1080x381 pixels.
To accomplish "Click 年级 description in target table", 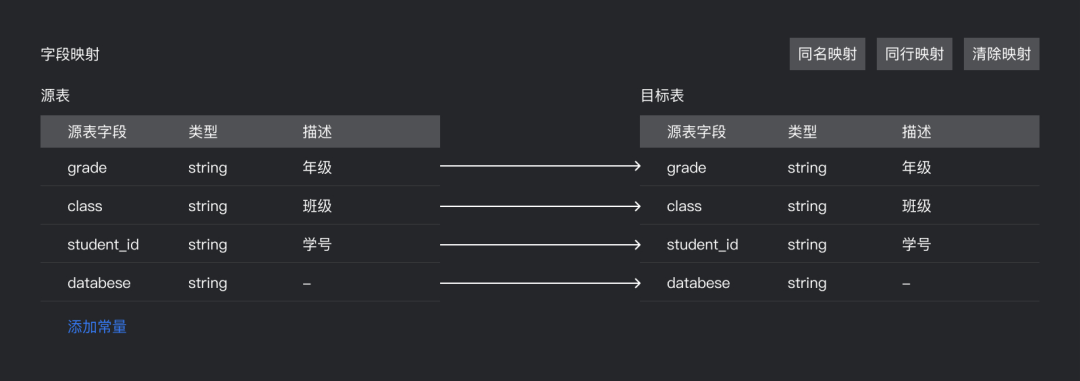I will pyautogui.click(x=917, y=167).
